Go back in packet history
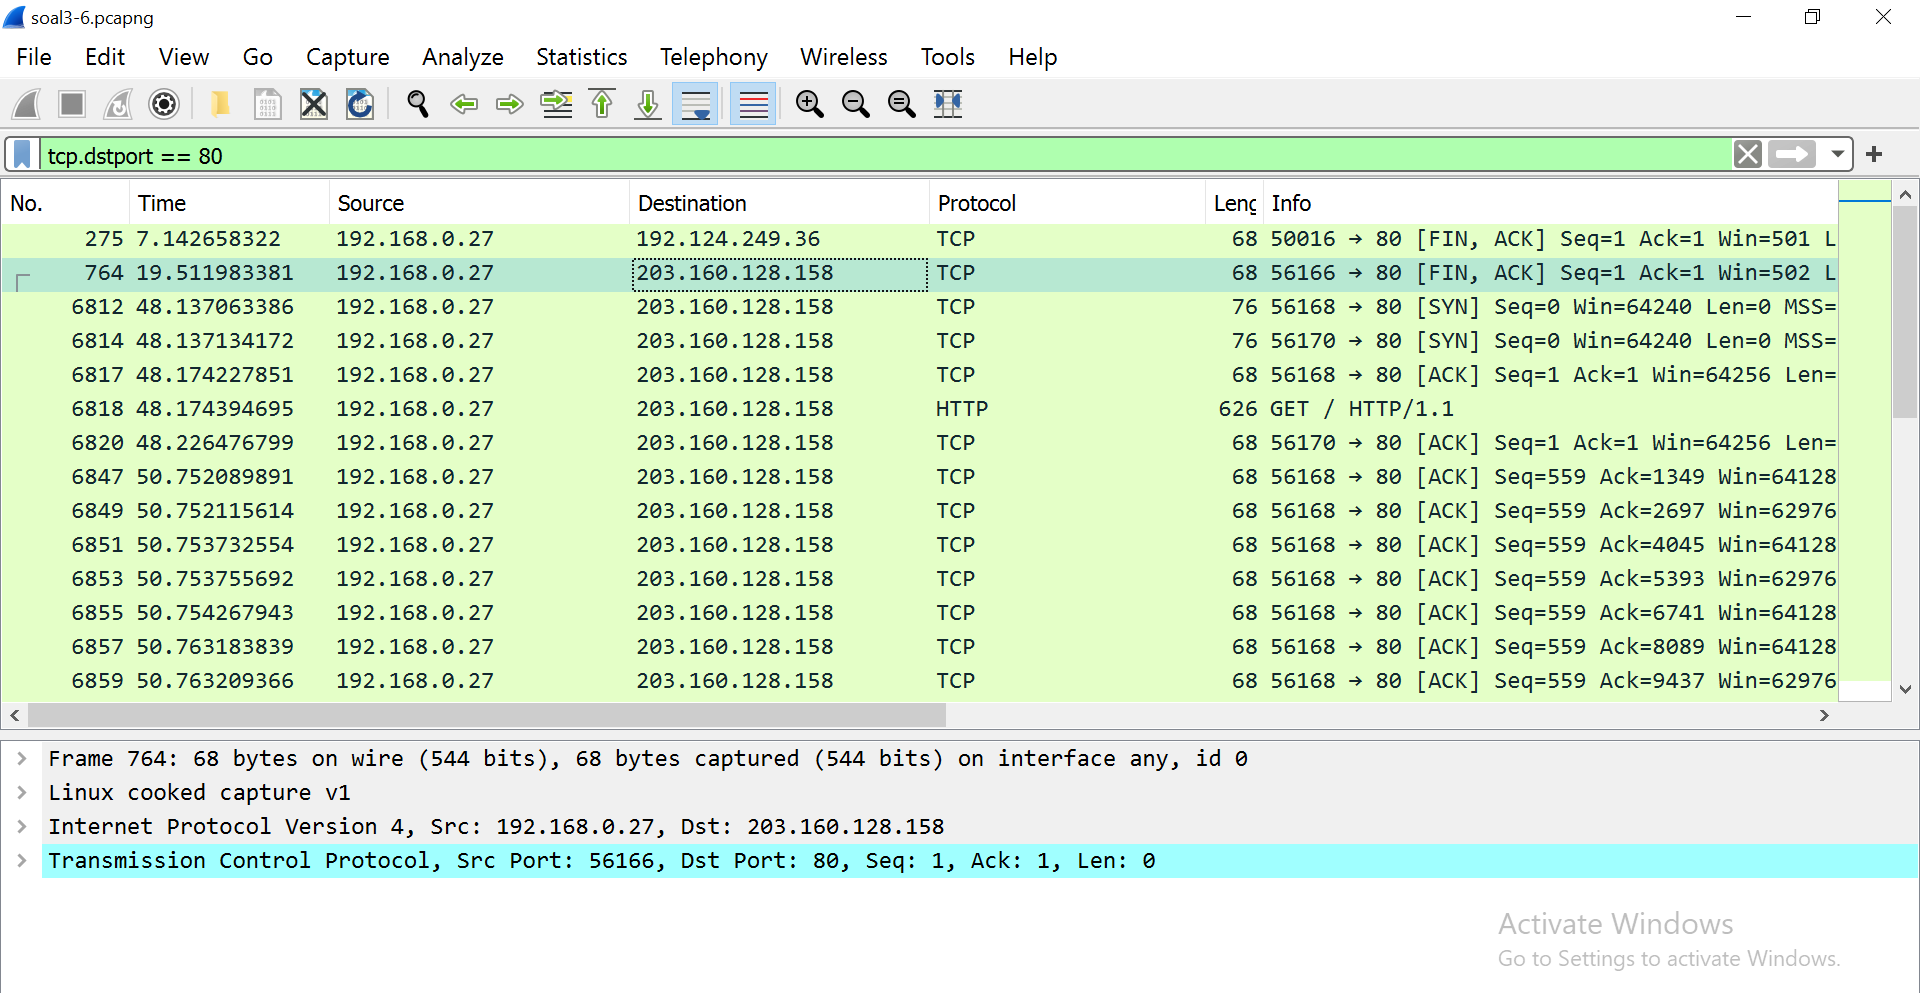The height and width of the screenshot is (993, 1920). [464, 104]
